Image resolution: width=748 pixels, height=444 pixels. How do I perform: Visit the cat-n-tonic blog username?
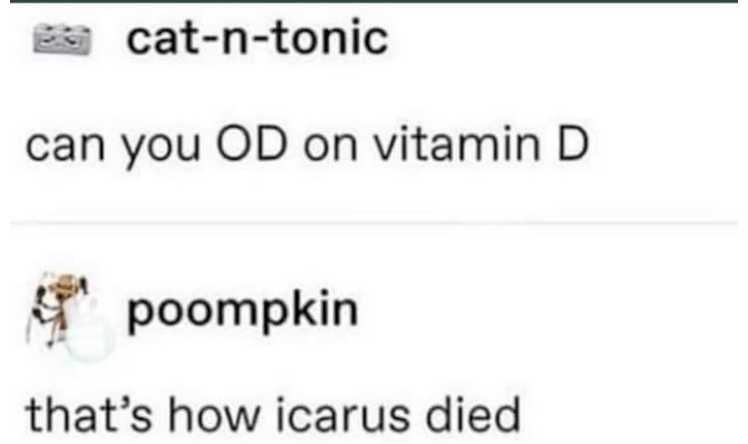click(x=257, y=39)
